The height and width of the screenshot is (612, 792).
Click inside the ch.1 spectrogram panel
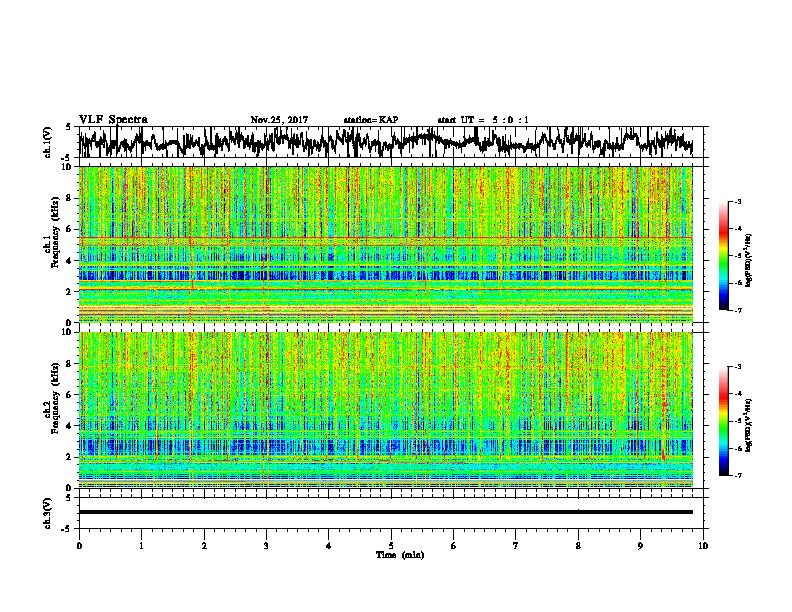pyautogui.click(x=386, y=244)
